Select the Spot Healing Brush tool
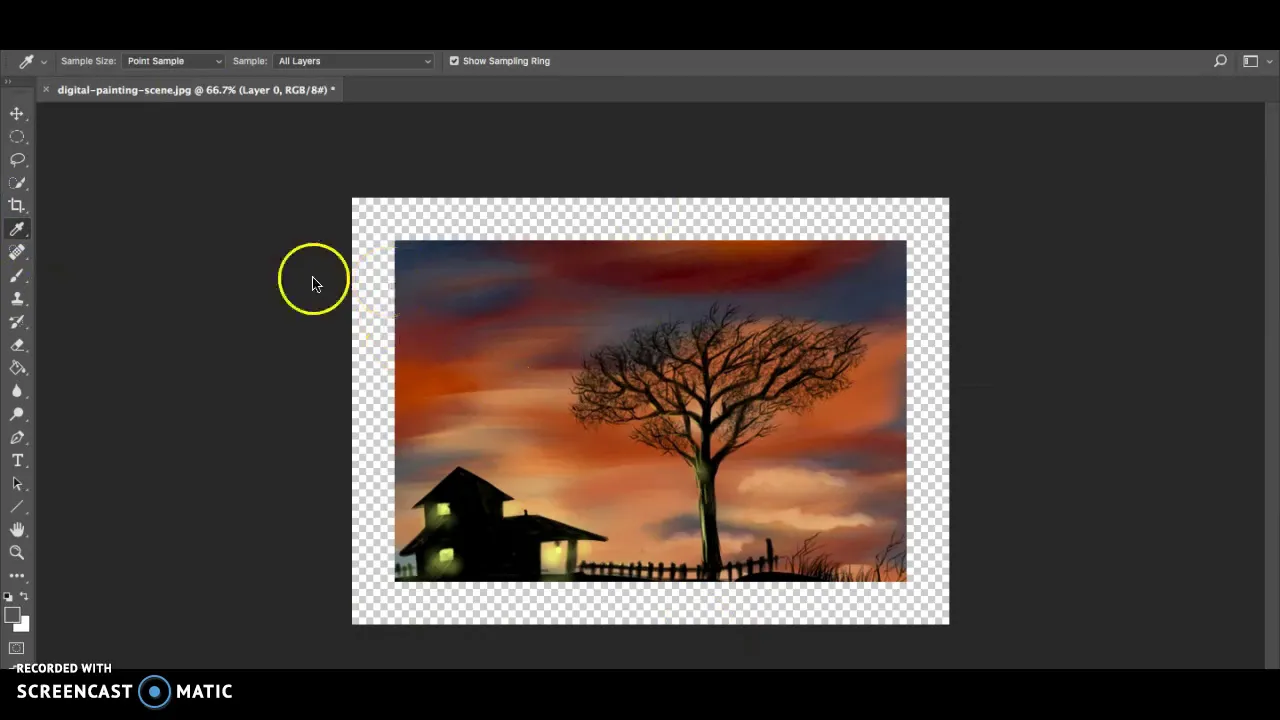This screenshot has height=720, width=1280. pos(17,252)
